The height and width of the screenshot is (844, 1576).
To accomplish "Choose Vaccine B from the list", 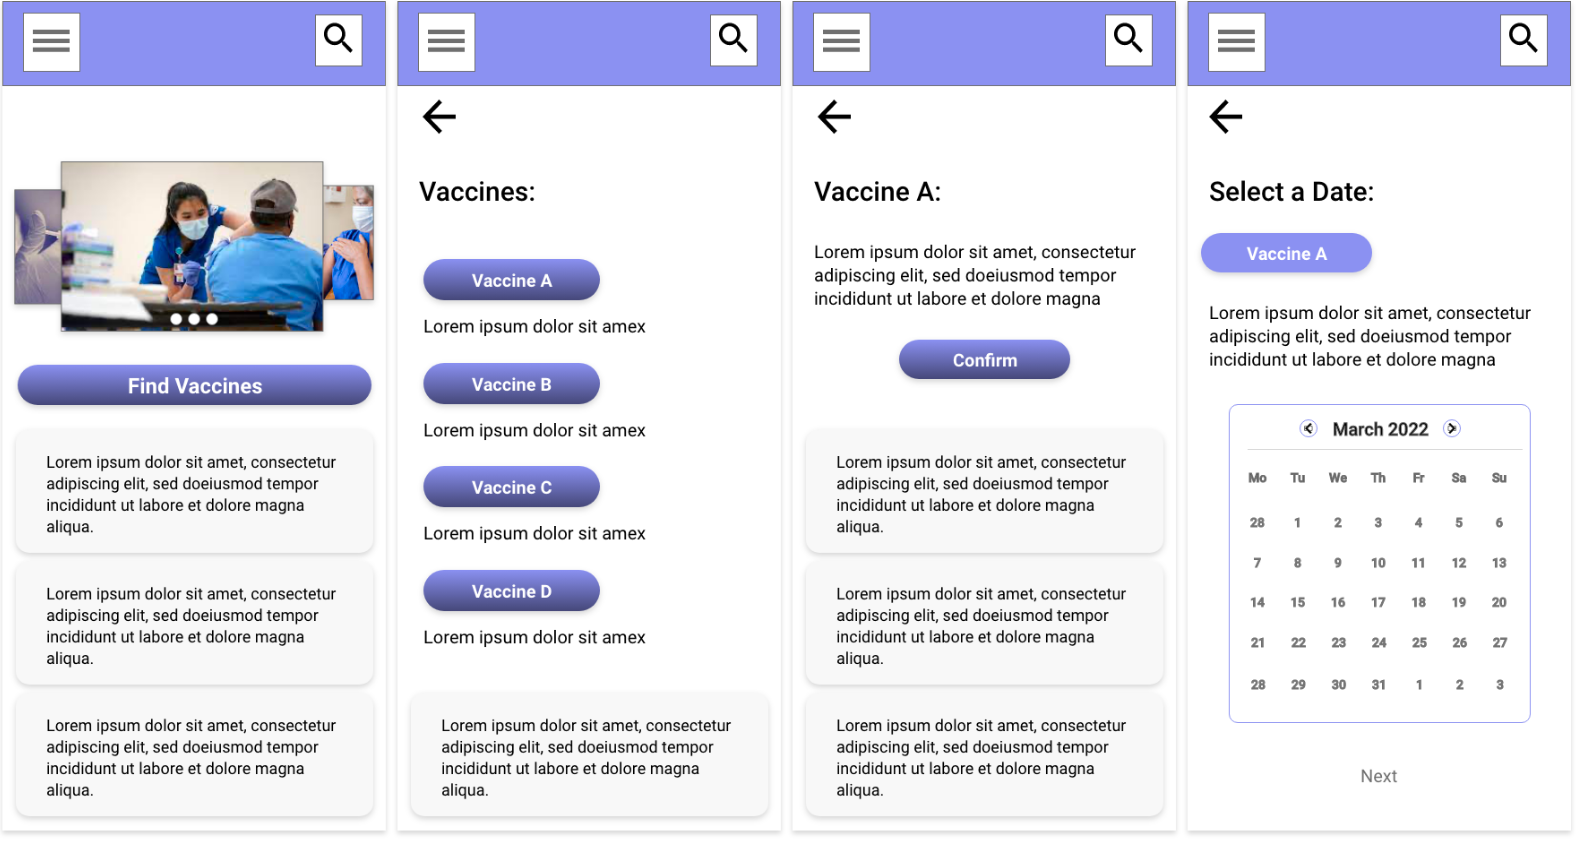I will coord(511,385).
